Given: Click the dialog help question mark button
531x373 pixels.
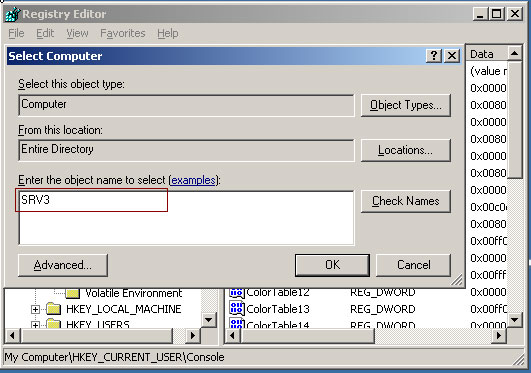Looking at the screenshot, I should coord(434,55).
